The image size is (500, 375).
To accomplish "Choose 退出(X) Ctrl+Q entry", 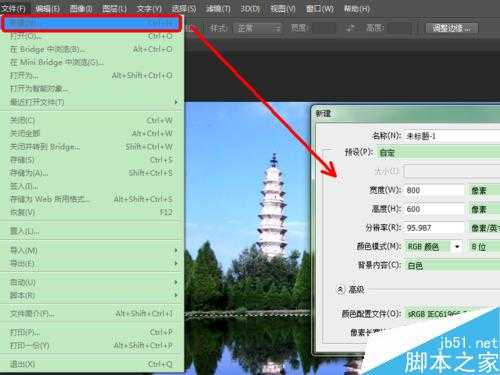I will point(92,364).
